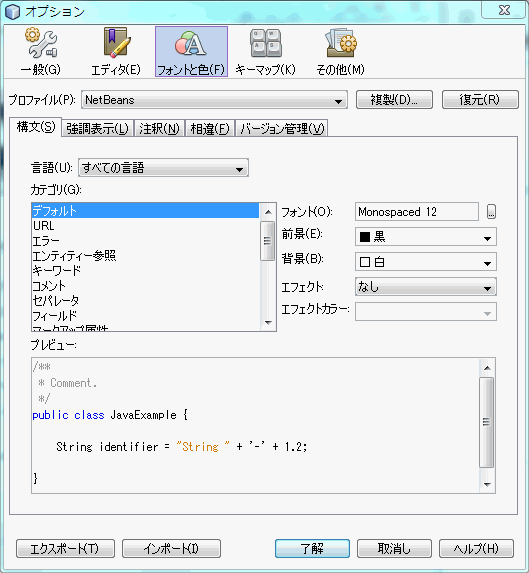529x573 pixels.
Task: Switch to the 強調表示(L) highlighting tab
Action: pyautogui.click(x=98, y=129)
